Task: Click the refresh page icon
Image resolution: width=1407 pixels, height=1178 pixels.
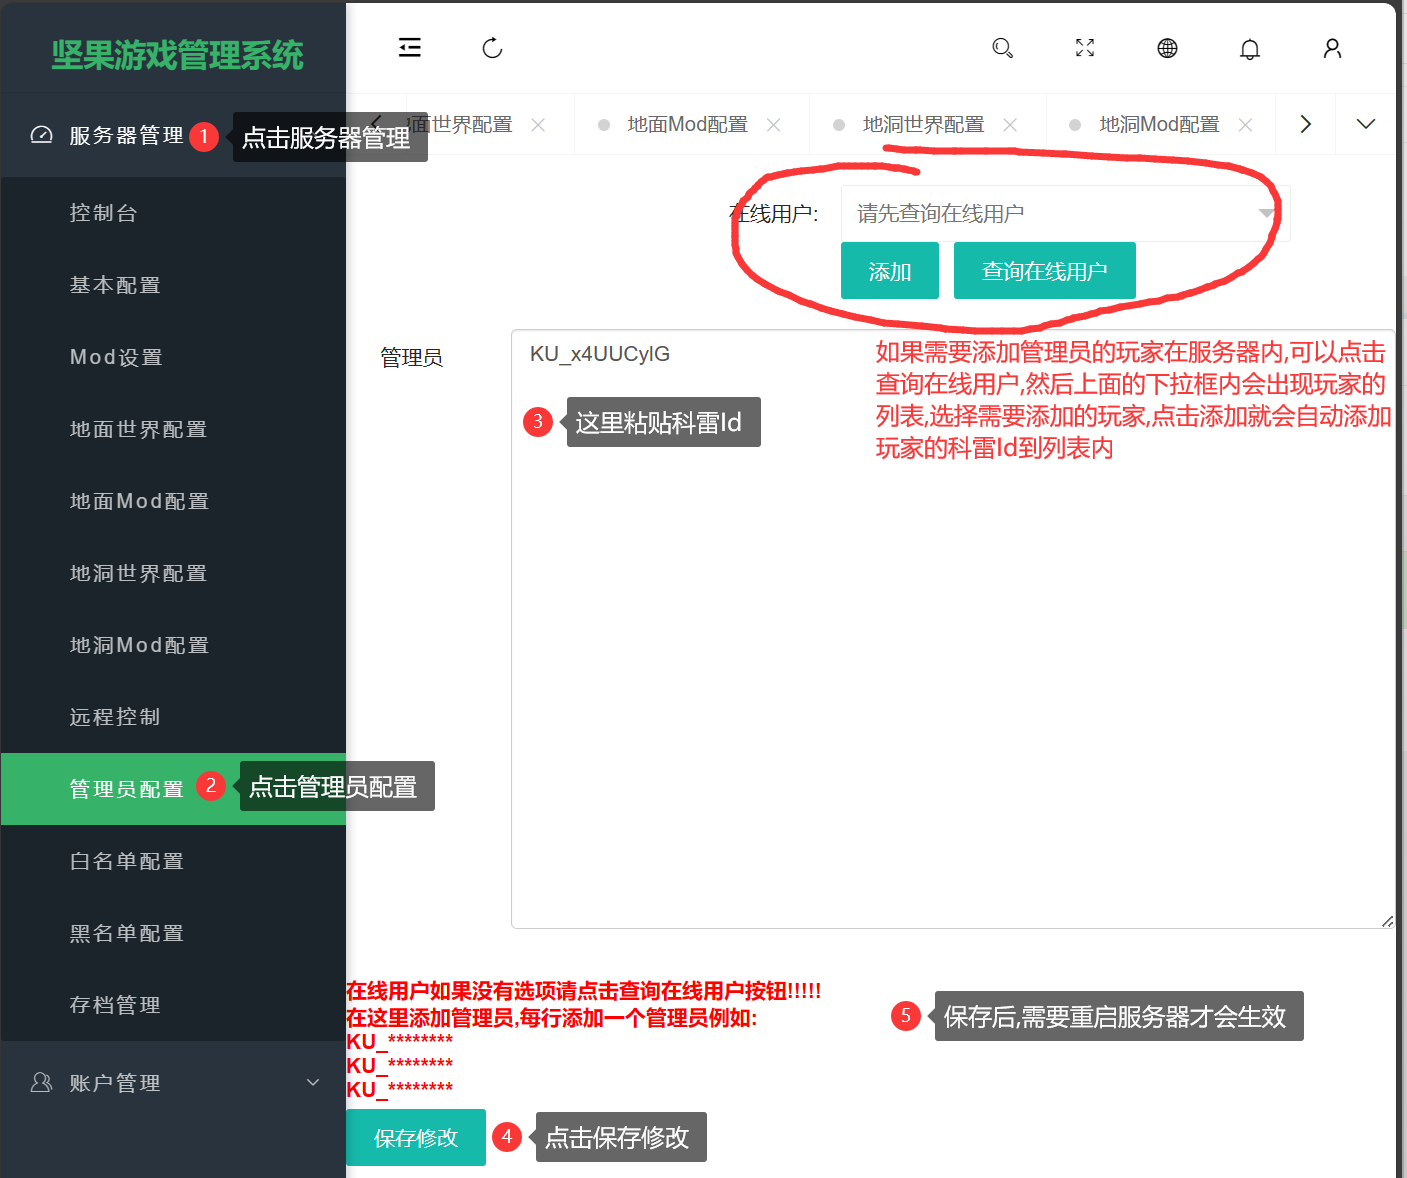Action: 492,47
